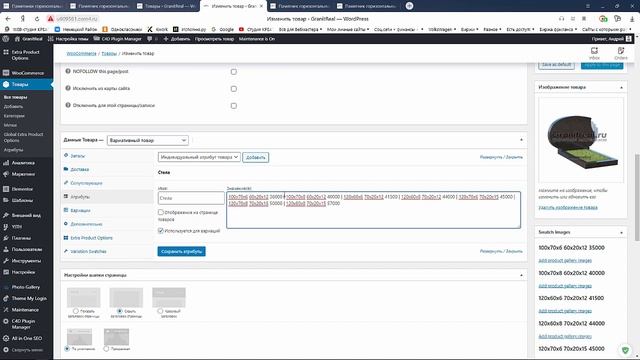
Task: Tick the Отключить для этой страницы/записи checkbox
Action: [233, 106]
